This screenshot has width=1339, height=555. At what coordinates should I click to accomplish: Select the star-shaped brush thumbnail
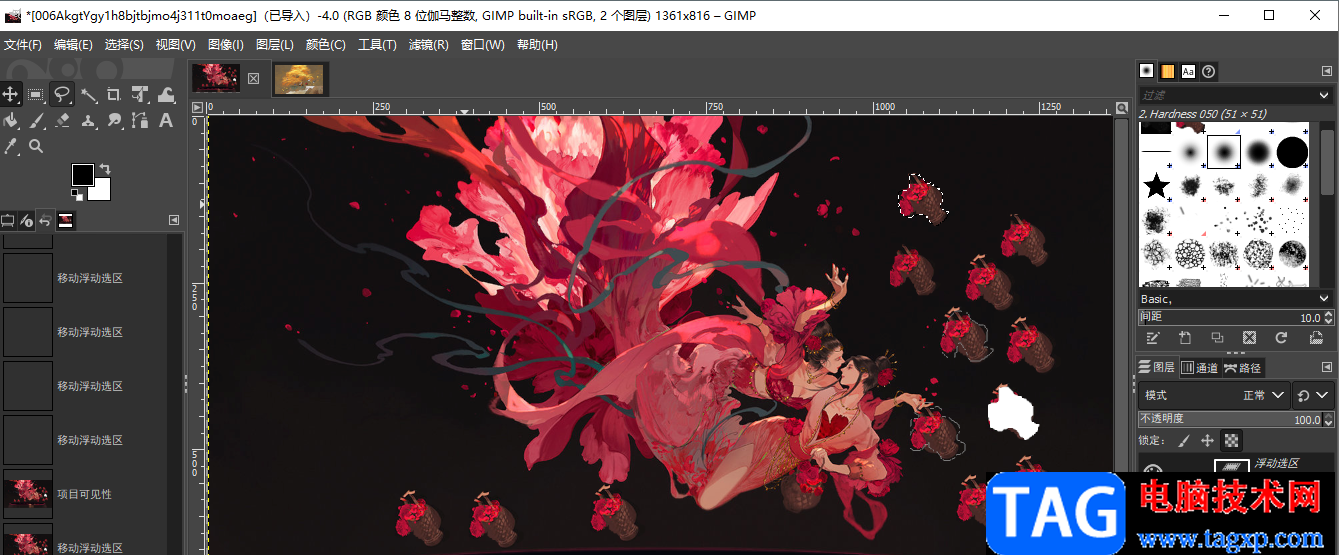[x=1157, y=186]
